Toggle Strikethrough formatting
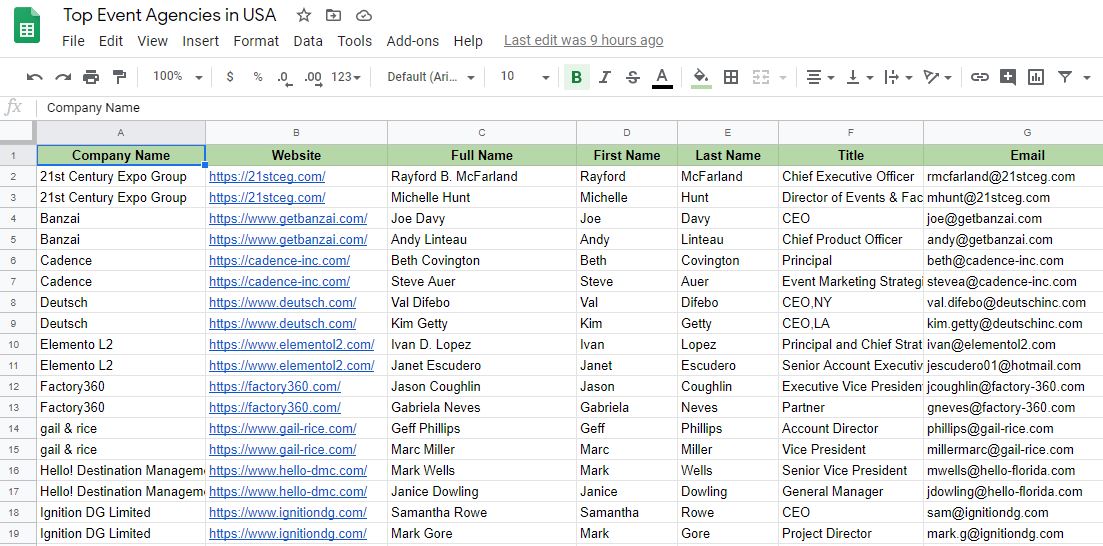 tap(632, 77)
